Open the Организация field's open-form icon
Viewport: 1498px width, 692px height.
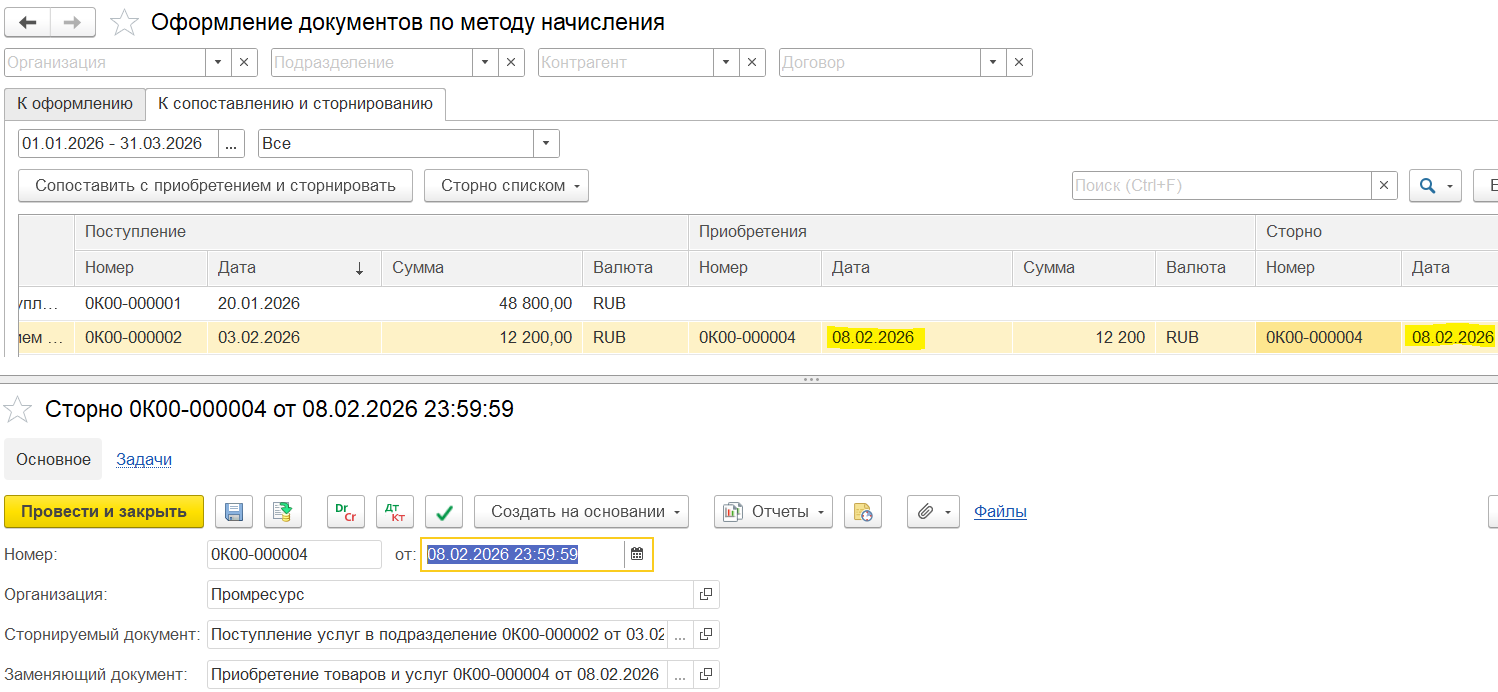[706, 595]
